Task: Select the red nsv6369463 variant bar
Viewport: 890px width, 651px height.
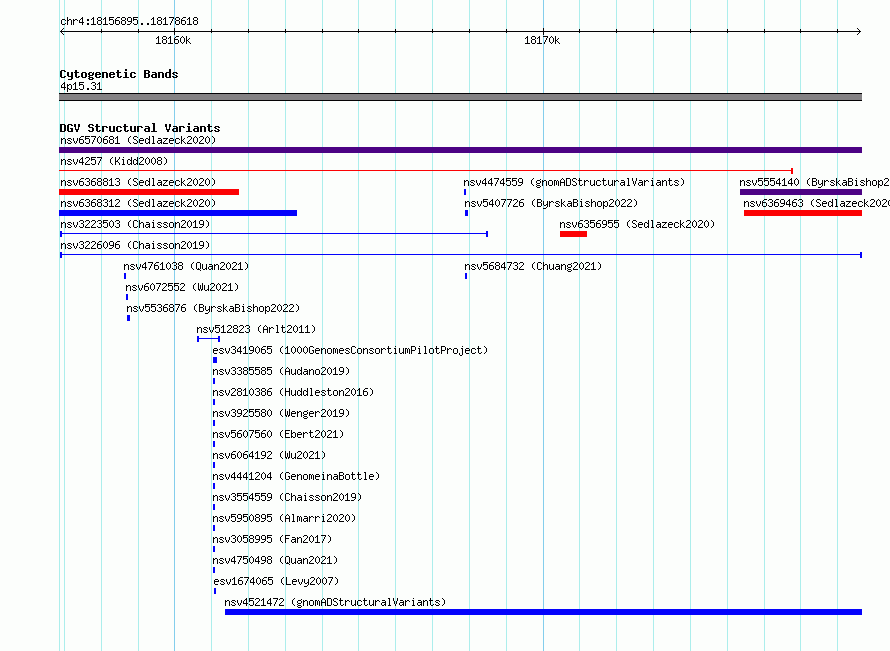Action: pos(803,213)
